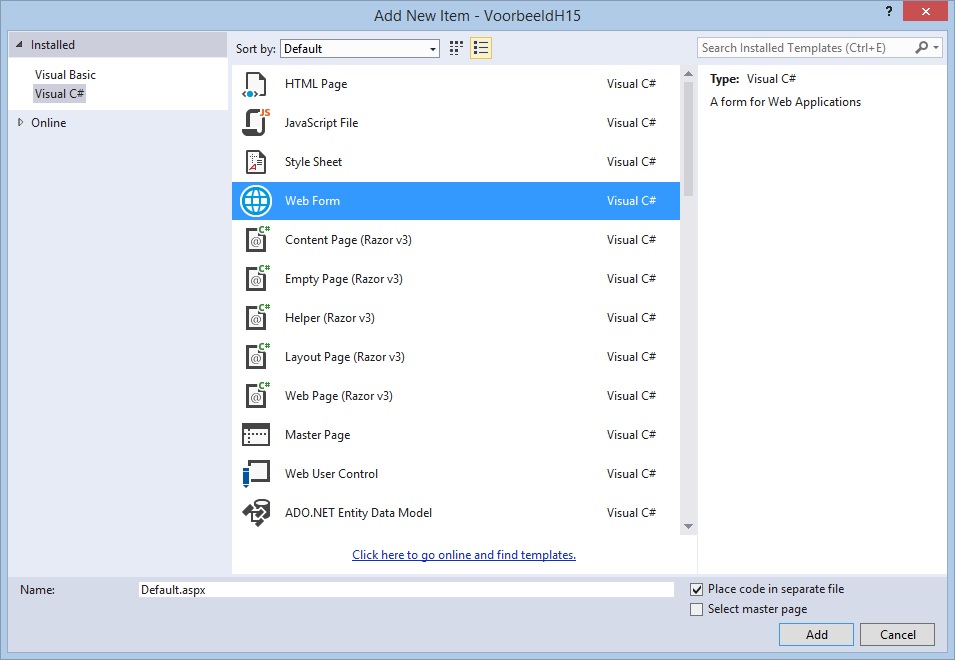The width and height of the screenshot is (955, 660).
Task: Switch to medium icons list view
Action: pyautogui.click(x=481, y=48)
